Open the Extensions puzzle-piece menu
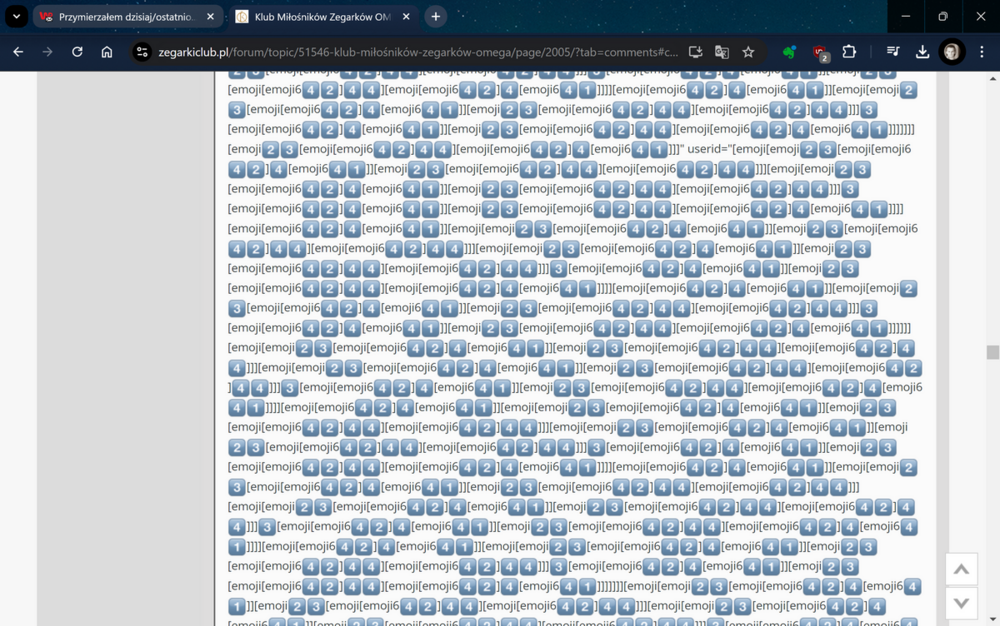Image resolution: width=1000 pixels, height=626 pixels. pos(851,51)
